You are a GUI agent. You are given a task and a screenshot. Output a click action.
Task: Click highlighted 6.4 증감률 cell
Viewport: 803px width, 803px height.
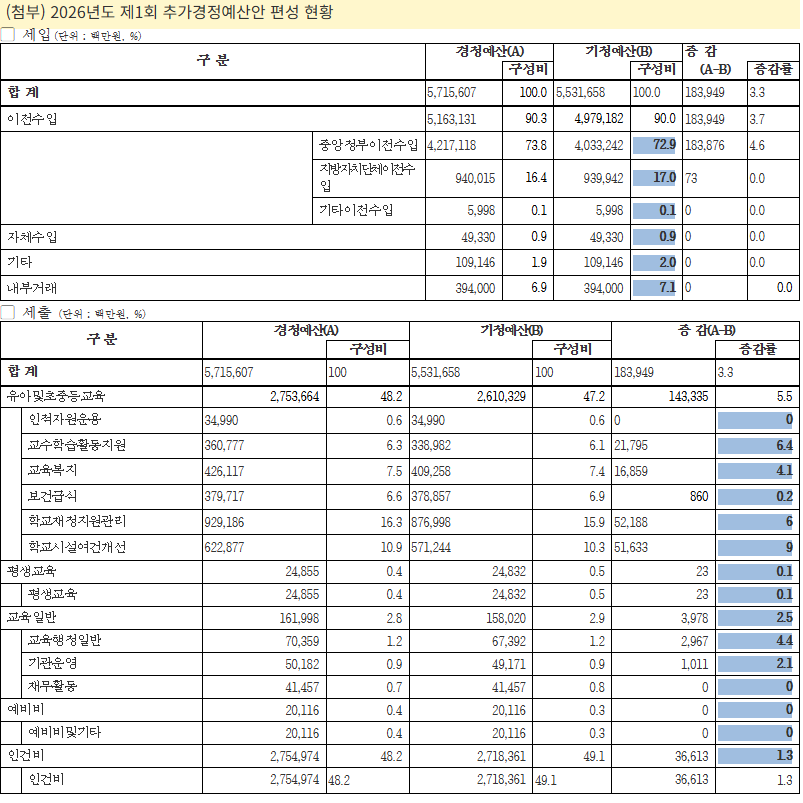(756, 445)
